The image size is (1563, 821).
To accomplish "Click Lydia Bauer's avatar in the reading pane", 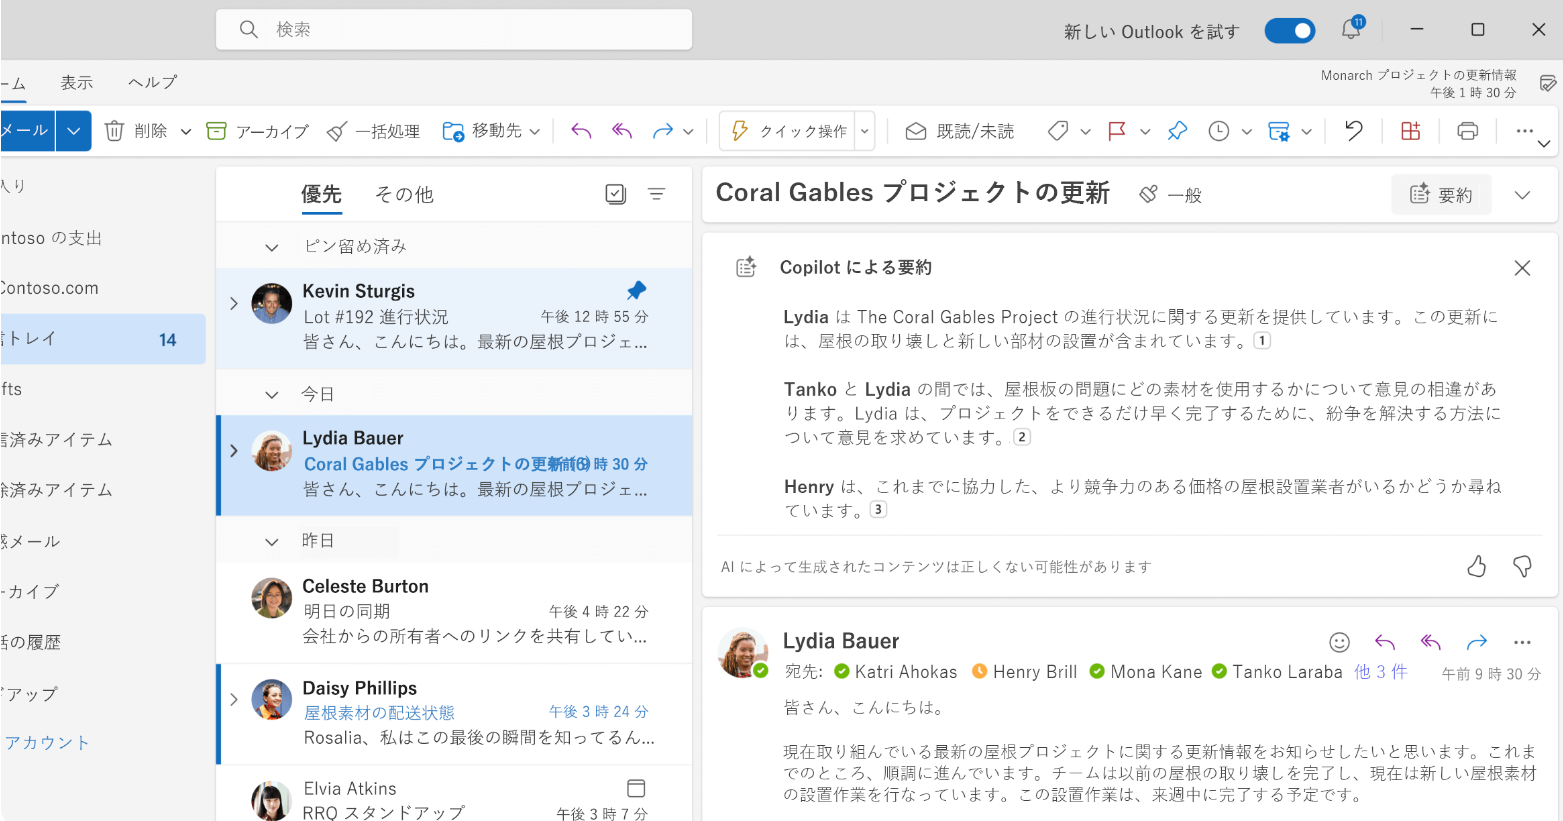I will click(742, 653).
